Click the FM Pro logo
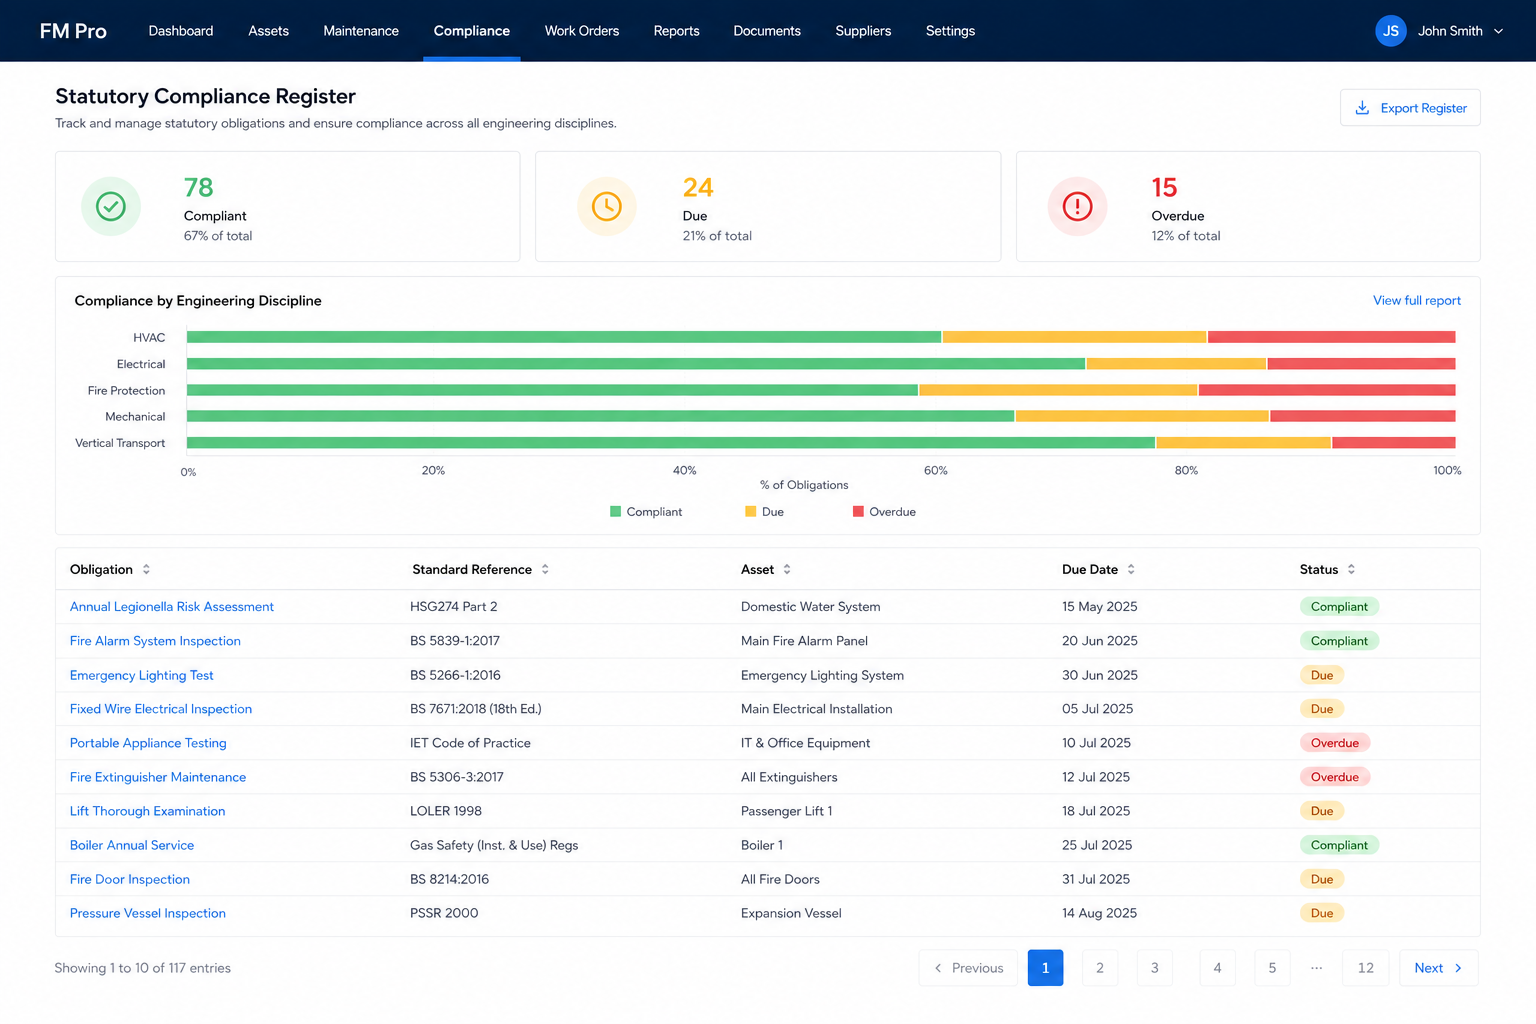Screen dimensions: 1536x1024 tap(73, 31)
